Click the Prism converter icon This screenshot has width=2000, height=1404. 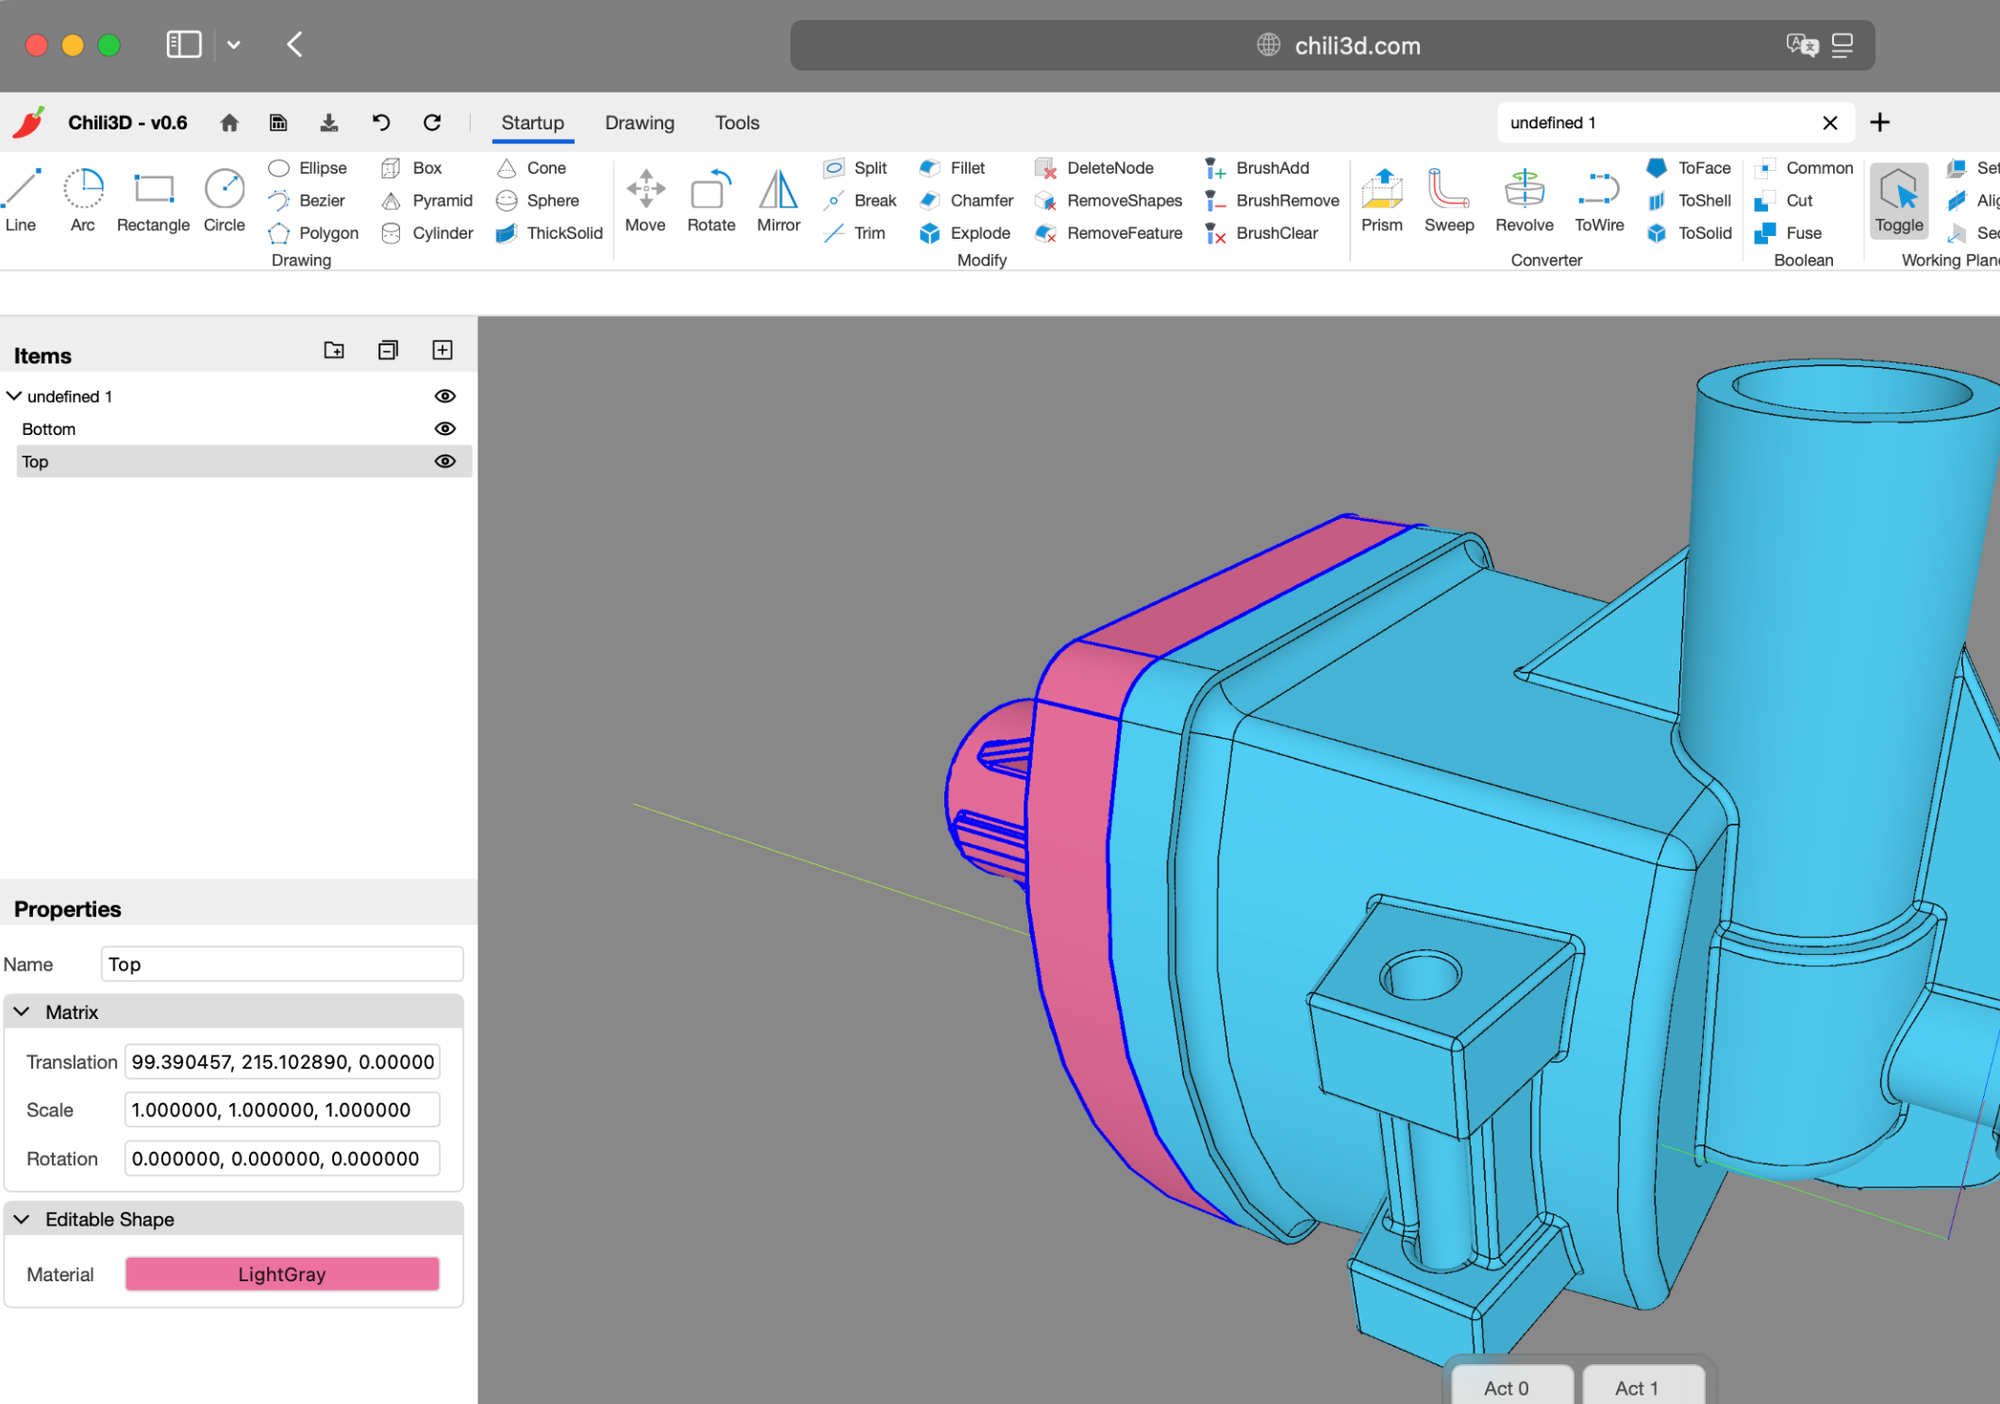(x=1382, y=201)
